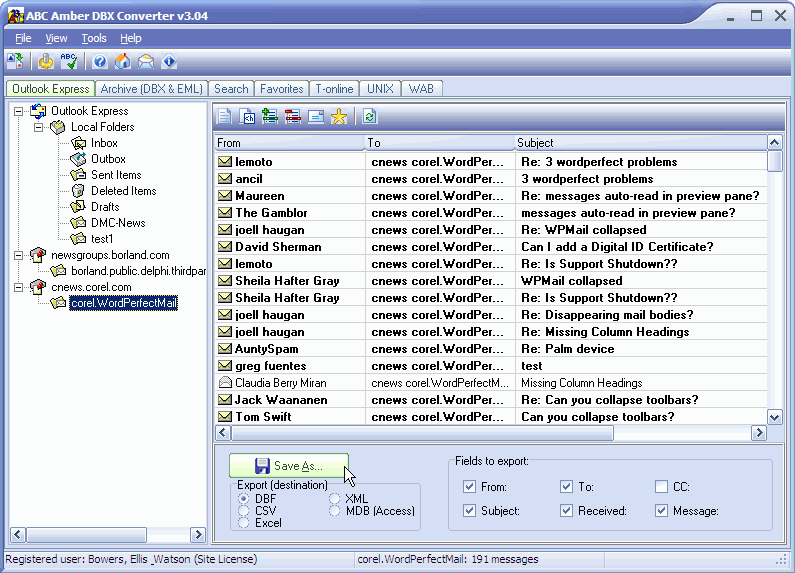Click envelope icon next to David Sherman
This screenshot has width=795, height=573.
click(225, 246)
